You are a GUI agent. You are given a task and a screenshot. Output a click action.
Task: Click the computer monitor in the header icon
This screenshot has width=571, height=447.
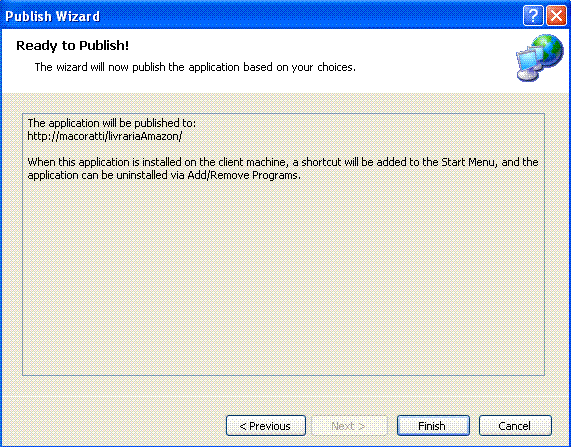[x=528, y=65]
